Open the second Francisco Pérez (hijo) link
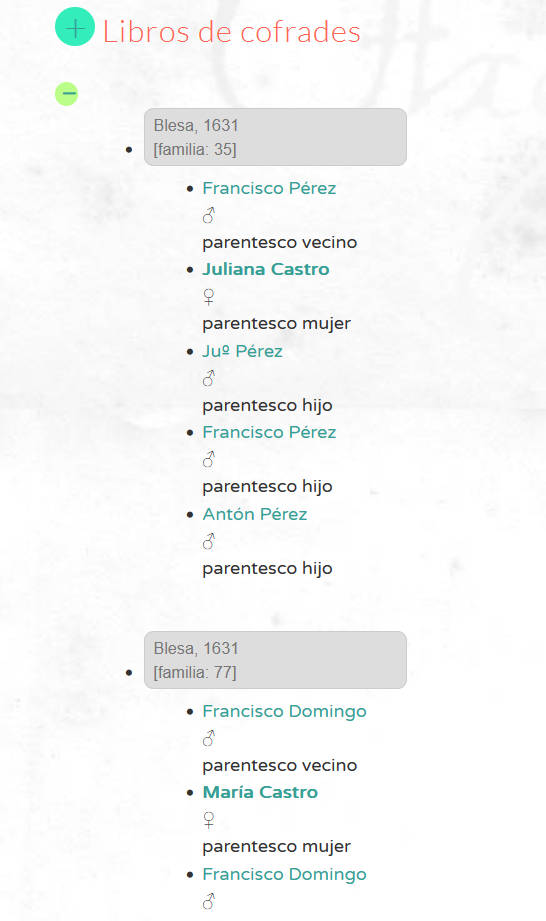 pos(269,432)
